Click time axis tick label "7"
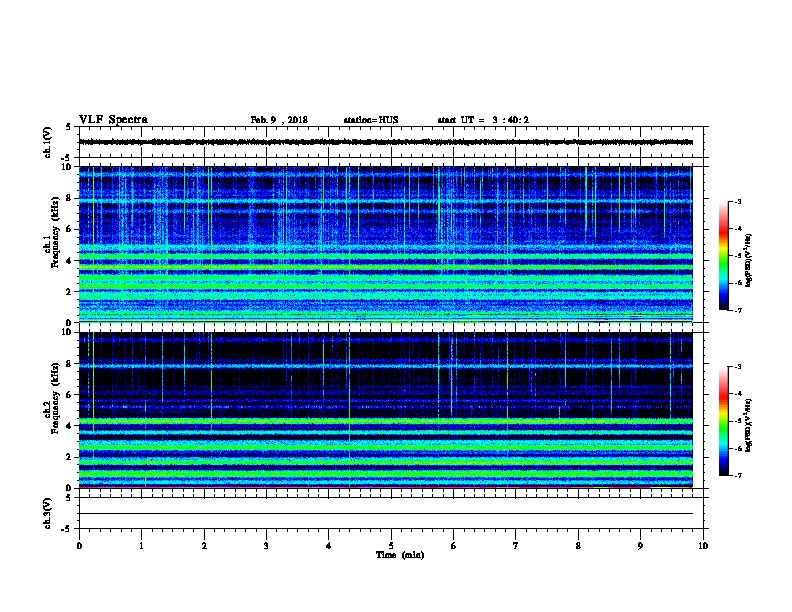This screenshot has width=792, height=612. click(516, 546)
